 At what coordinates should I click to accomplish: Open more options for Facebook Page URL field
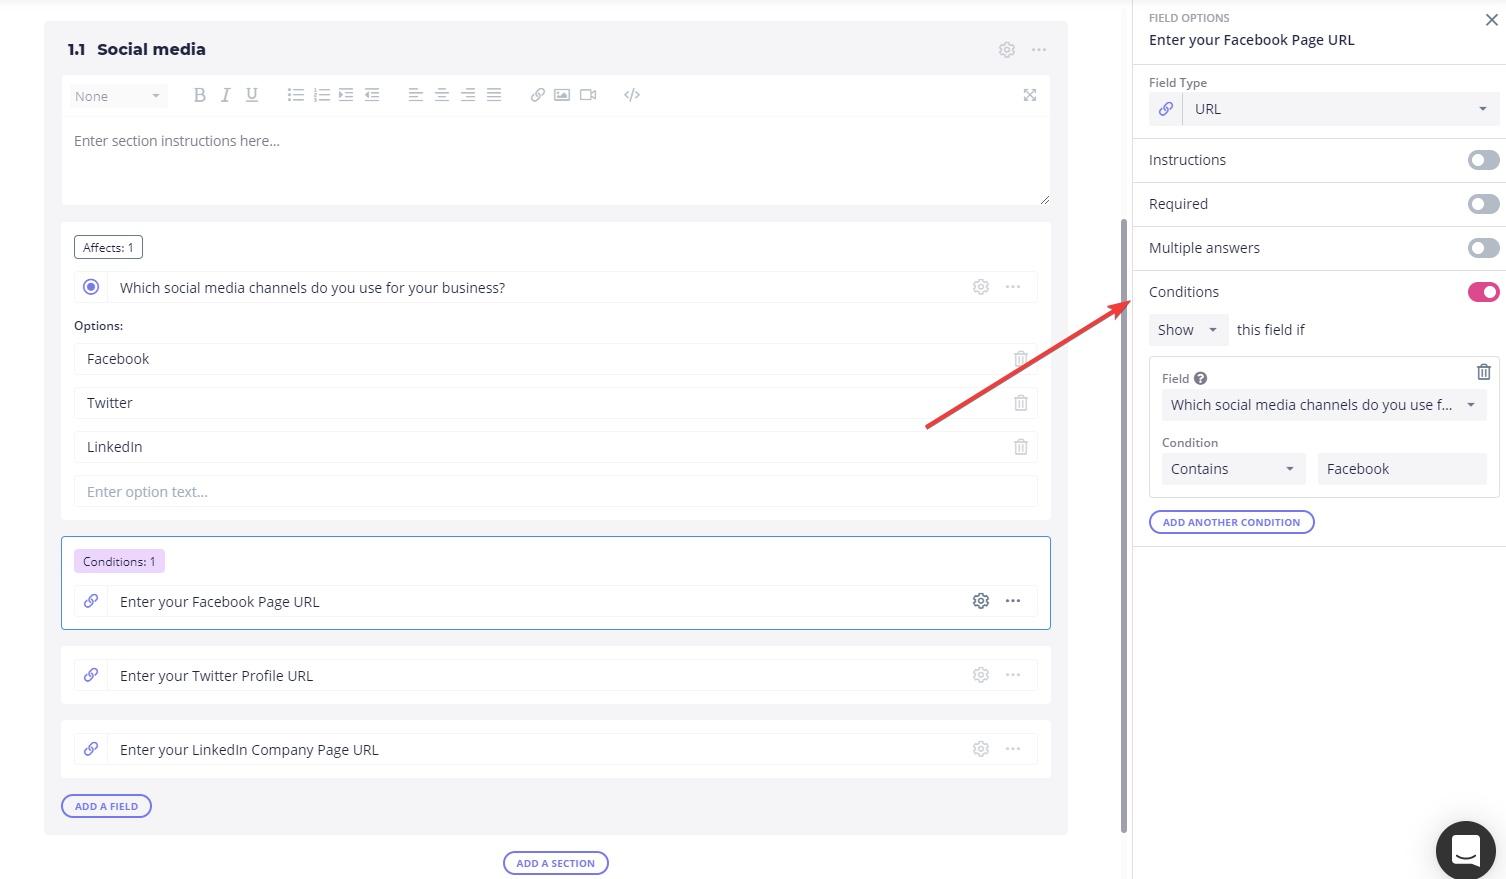tap(1013, 601)
